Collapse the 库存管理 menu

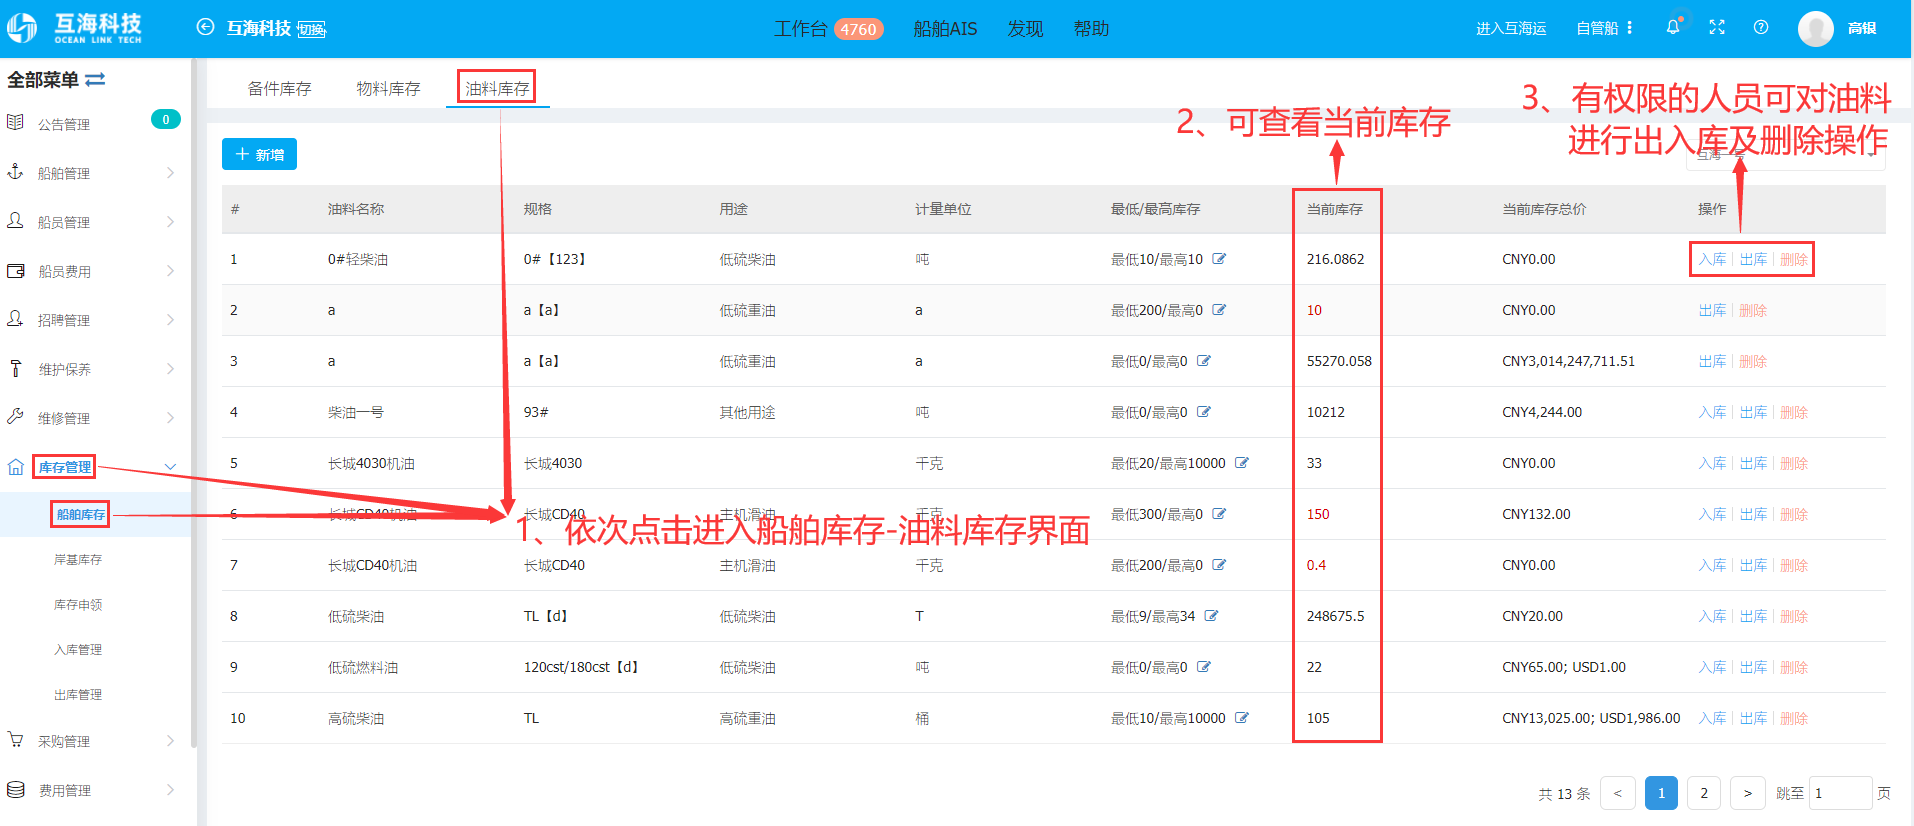coord(170,467)
